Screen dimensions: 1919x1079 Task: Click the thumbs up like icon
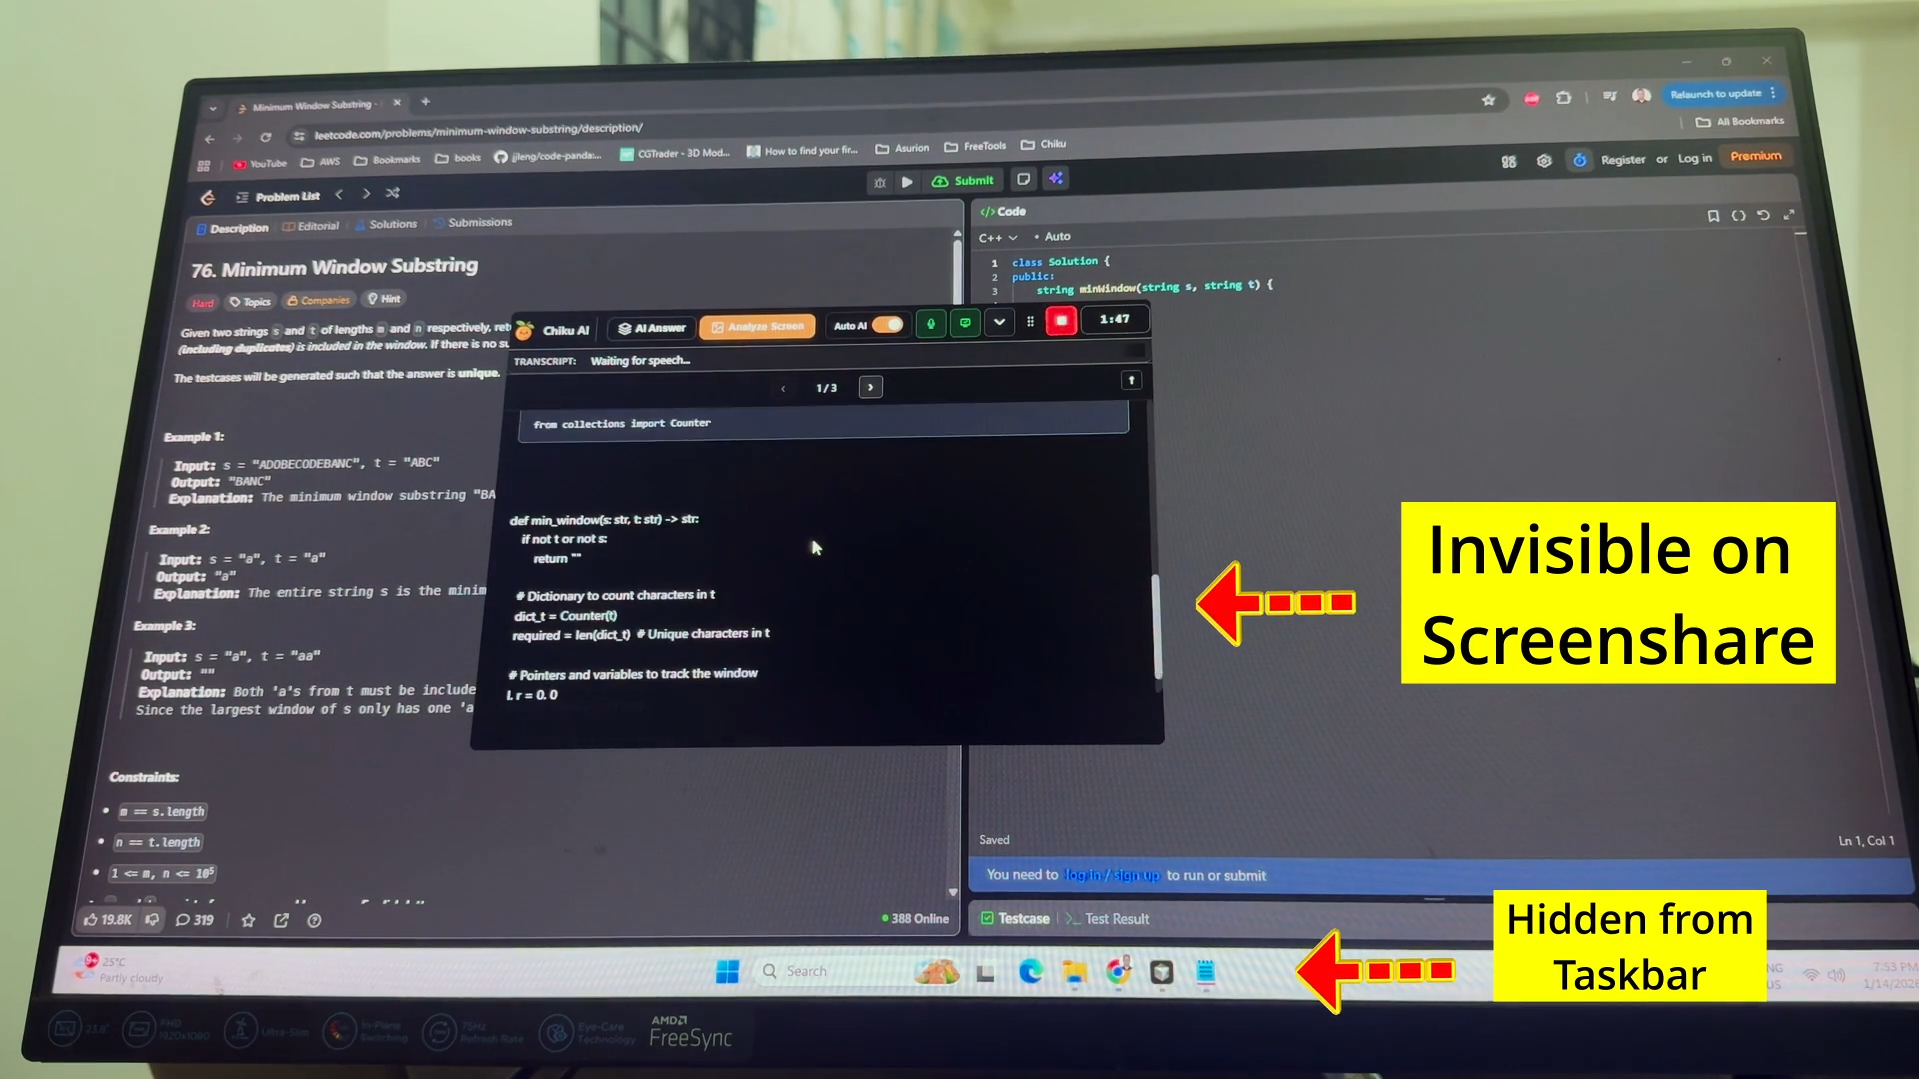(x=92, y=919)
